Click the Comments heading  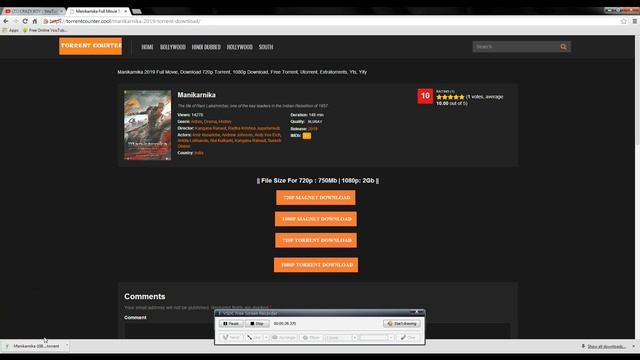[144, 296]
